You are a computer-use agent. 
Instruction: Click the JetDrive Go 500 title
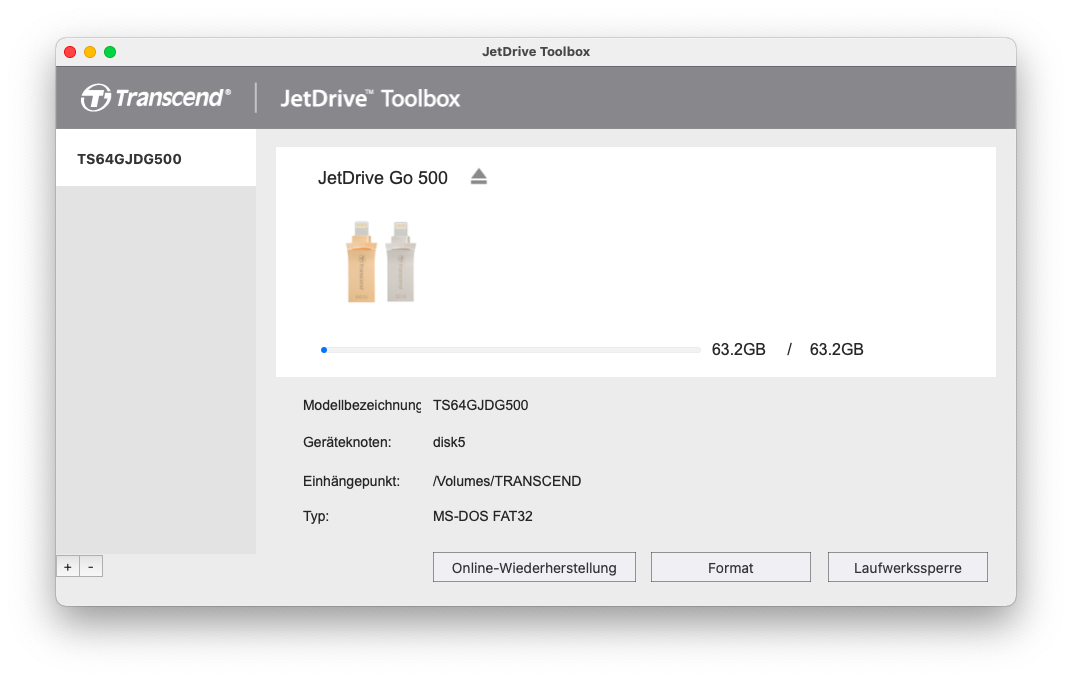[383, 178]
